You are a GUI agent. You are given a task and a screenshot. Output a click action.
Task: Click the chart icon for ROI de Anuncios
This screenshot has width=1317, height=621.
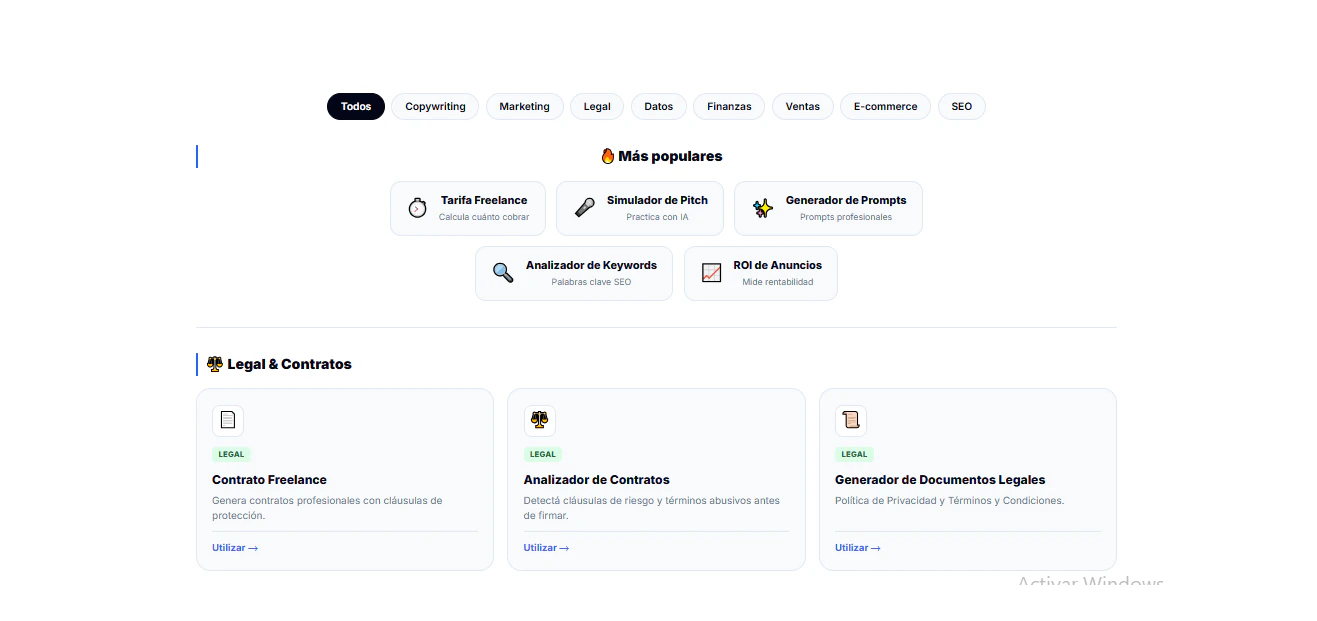[711, 273]
